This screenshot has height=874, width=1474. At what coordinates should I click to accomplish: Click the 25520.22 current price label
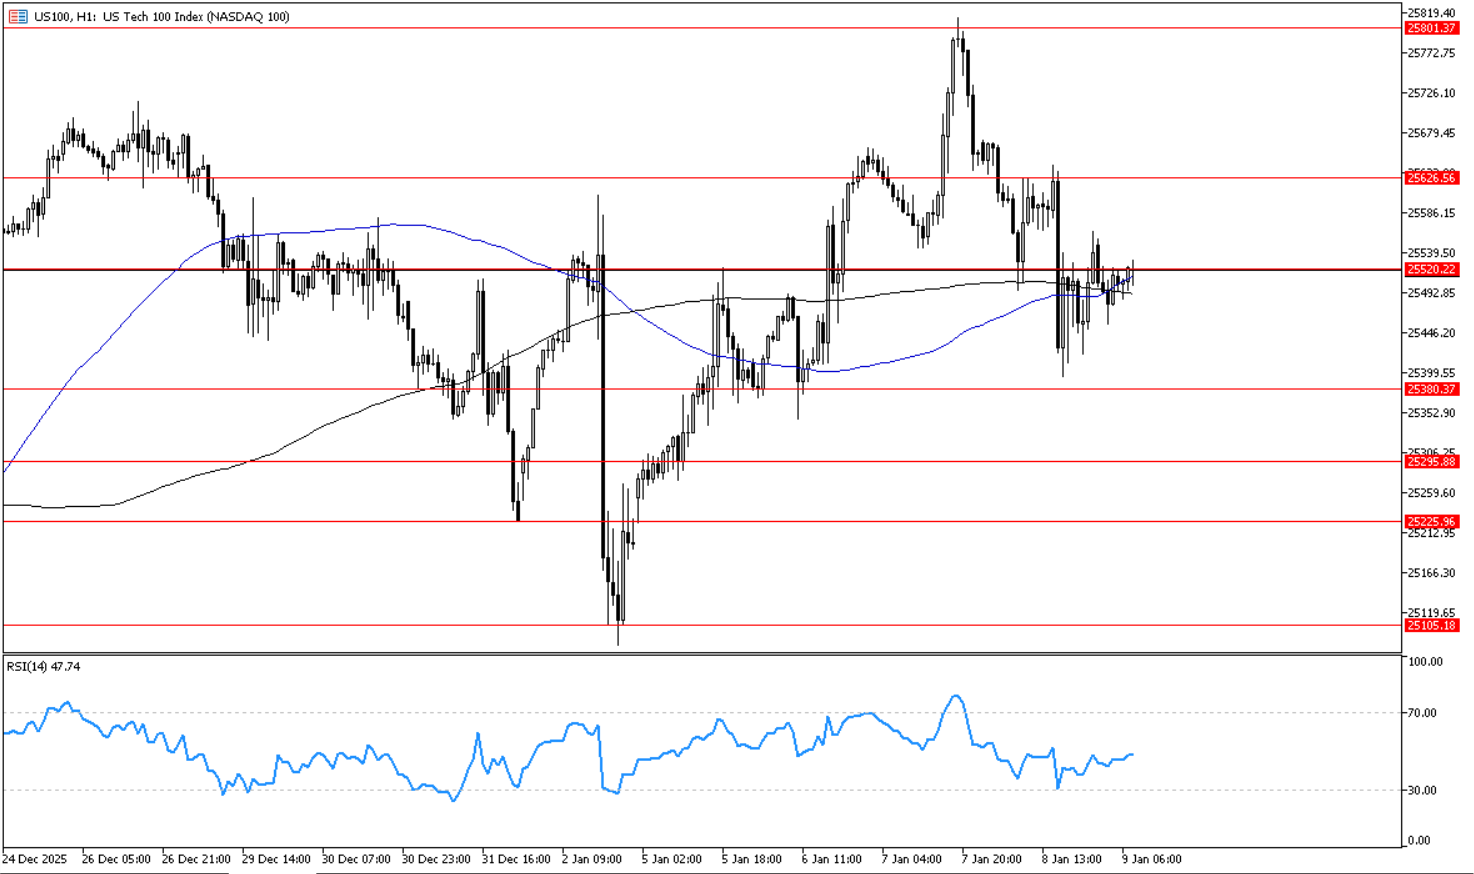1431,270
